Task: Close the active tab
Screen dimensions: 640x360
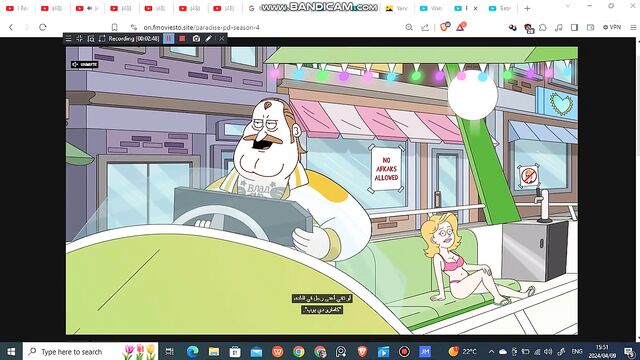Action: pos(476,8)
